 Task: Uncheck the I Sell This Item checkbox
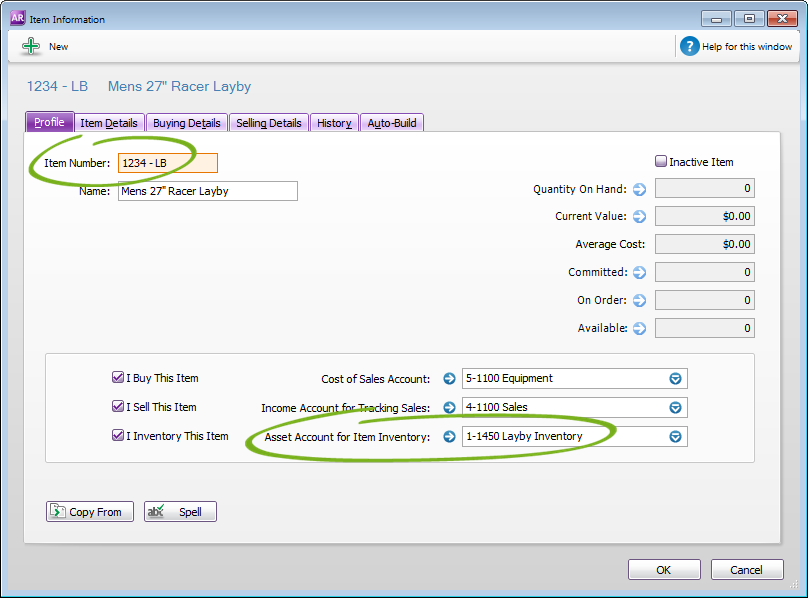(x=117, y=407)
